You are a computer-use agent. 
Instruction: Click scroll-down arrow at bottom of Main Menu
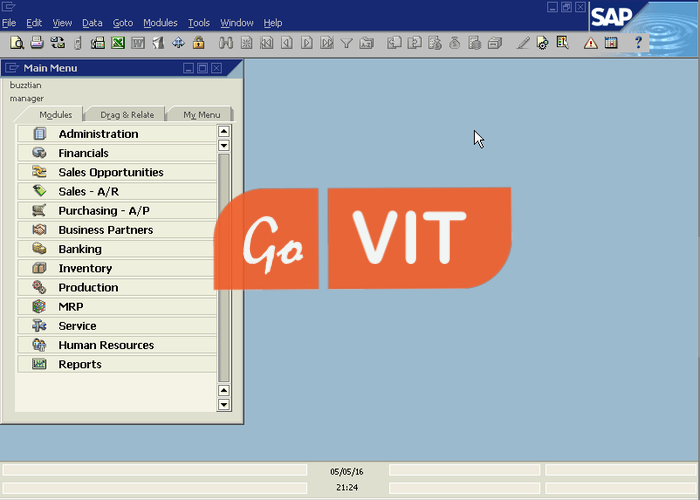pos(224,405)
